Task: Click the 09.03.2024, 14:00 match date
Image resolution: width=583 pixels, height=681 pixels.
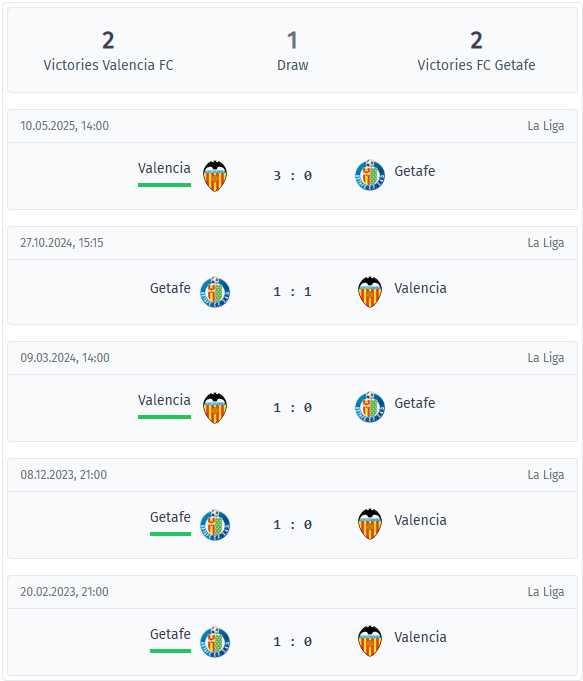Action: click(65, 357)
